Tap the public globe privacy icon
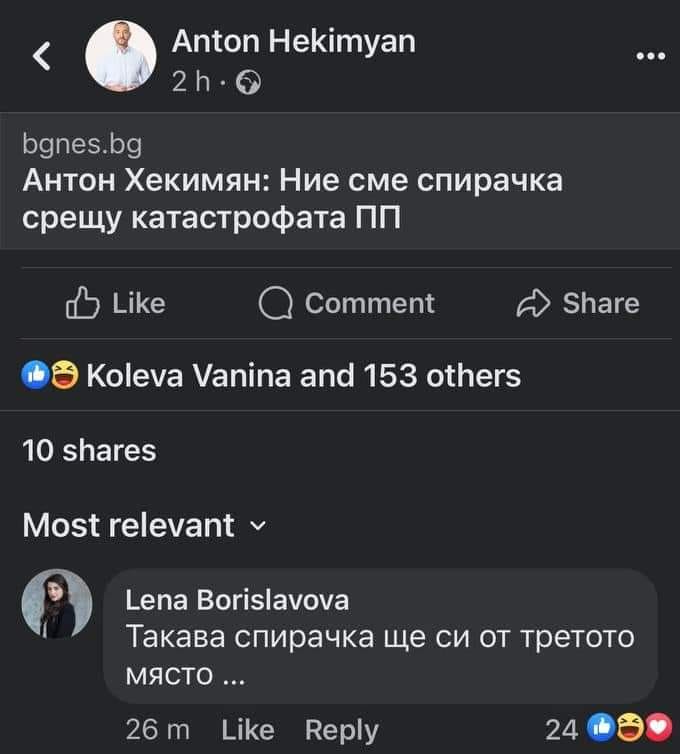The height and width of the screenshot is (754, 680). pos(248,82)
